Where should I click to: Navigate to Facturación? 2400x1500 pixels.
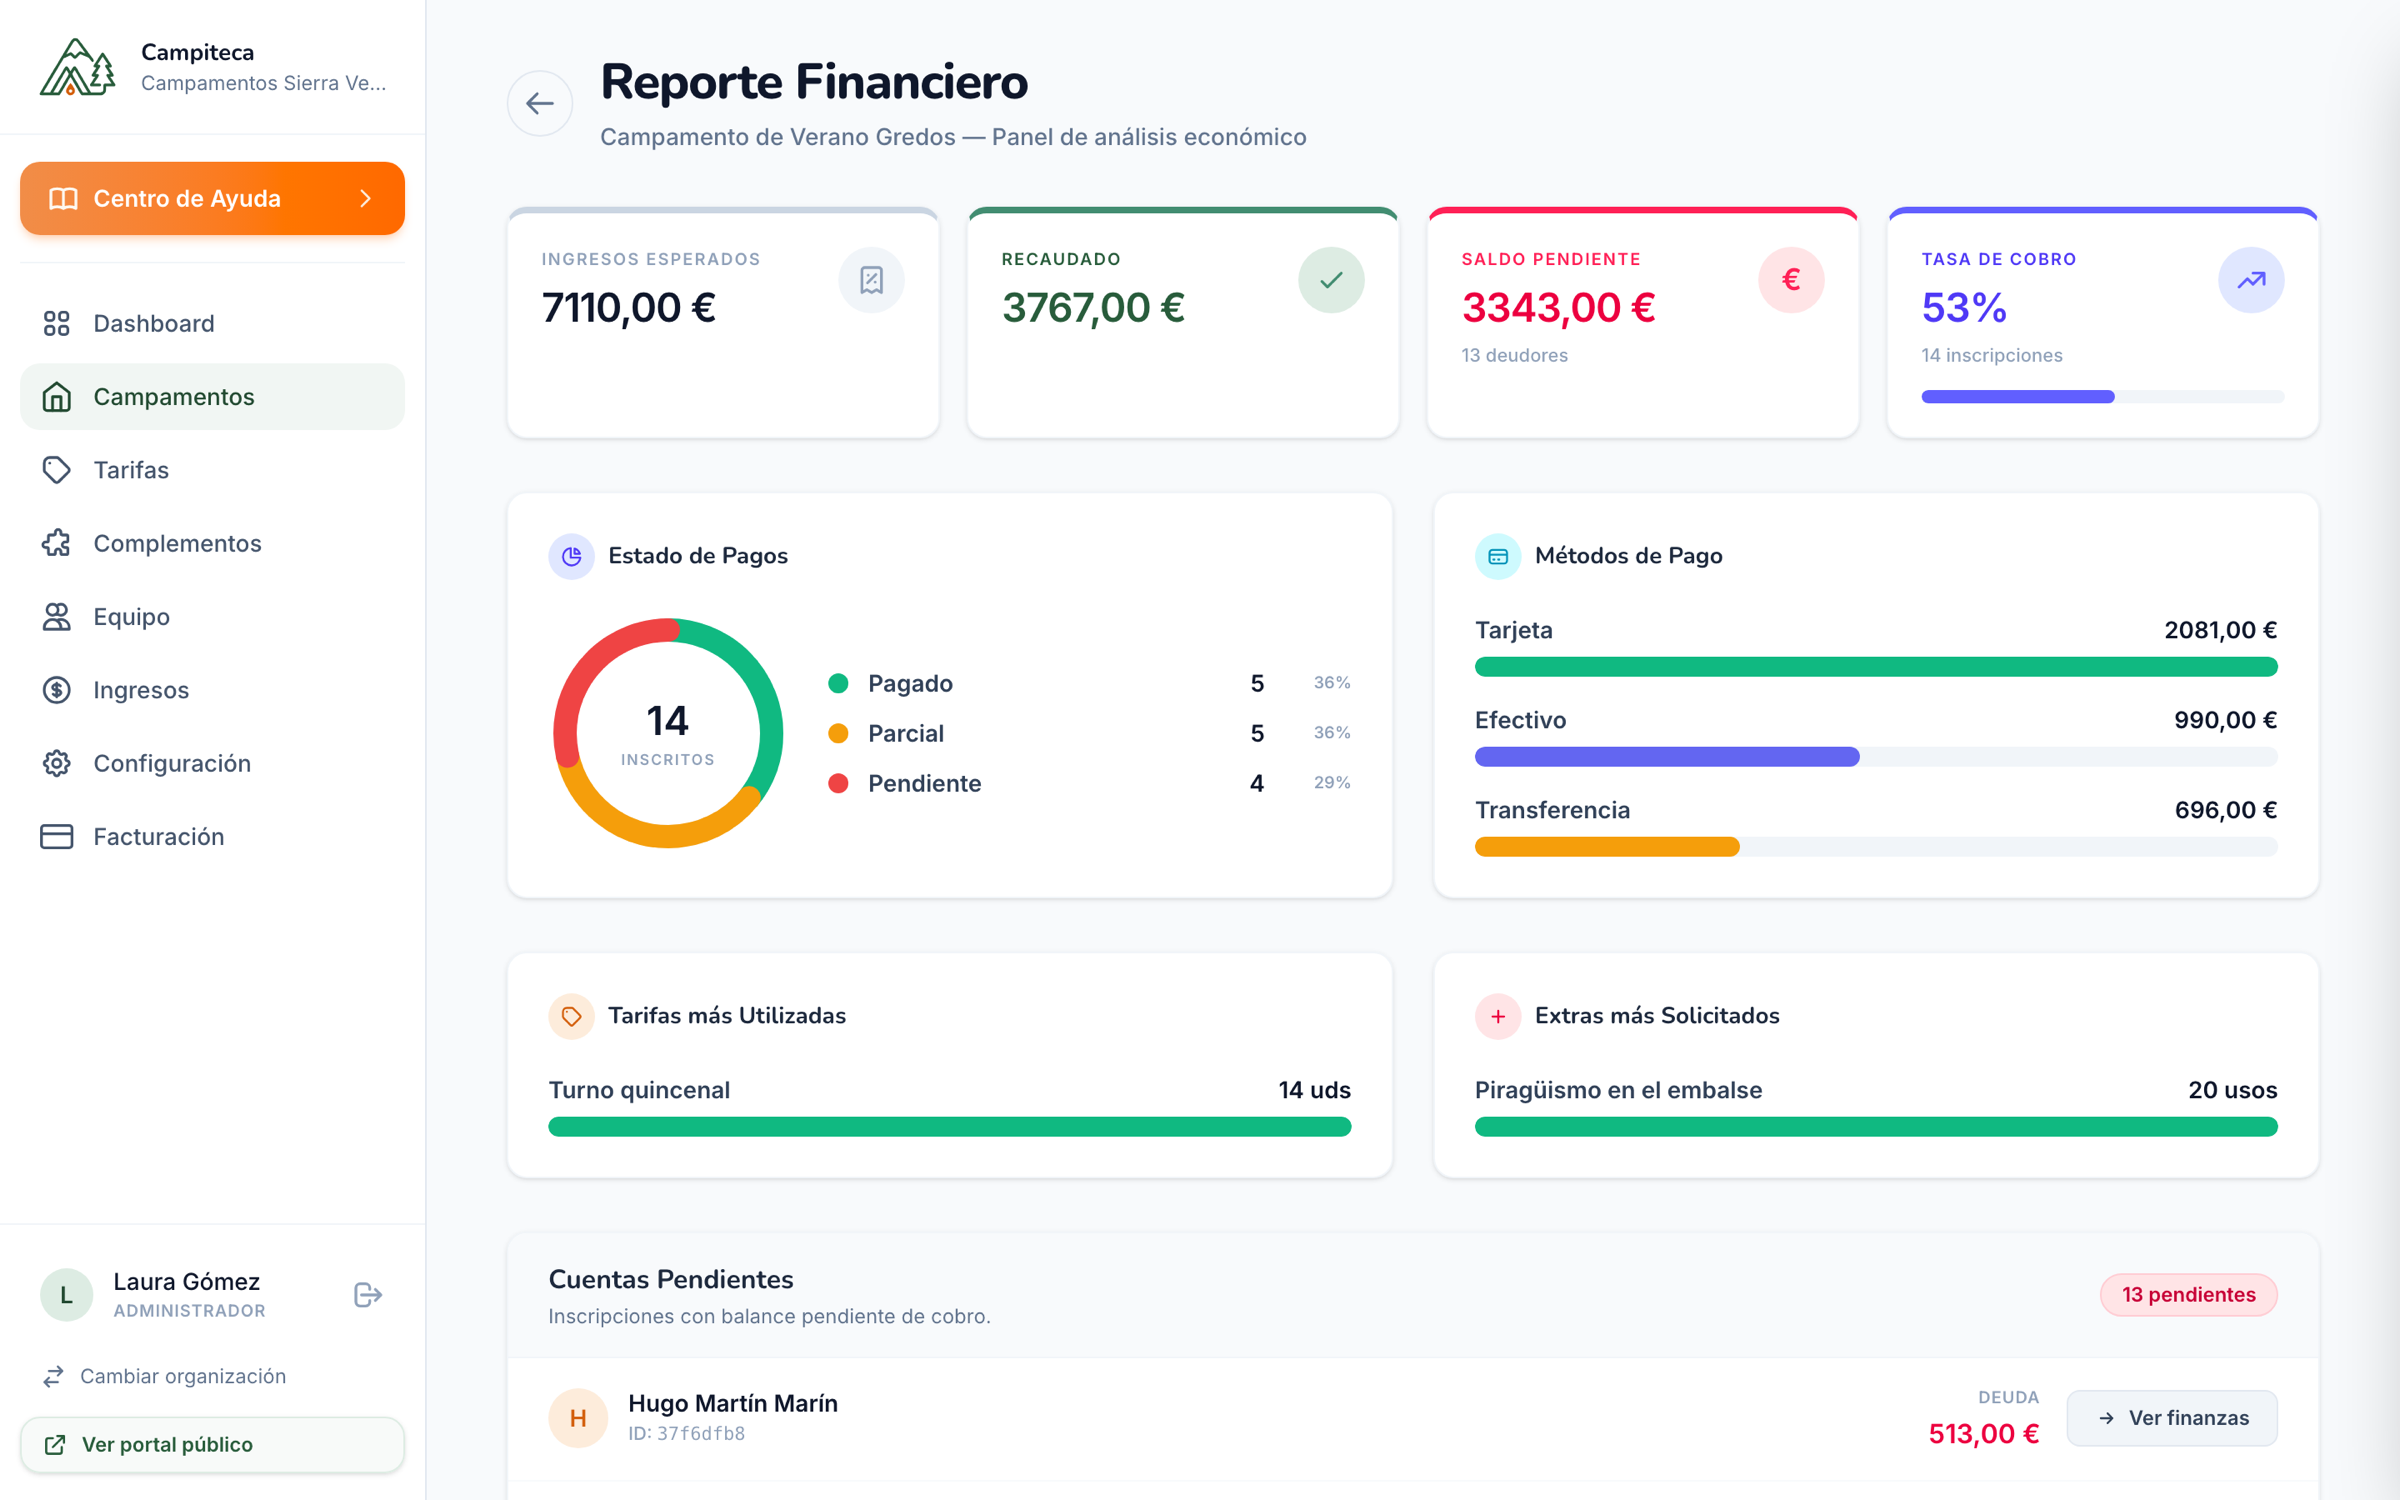[x=212, y=837]
